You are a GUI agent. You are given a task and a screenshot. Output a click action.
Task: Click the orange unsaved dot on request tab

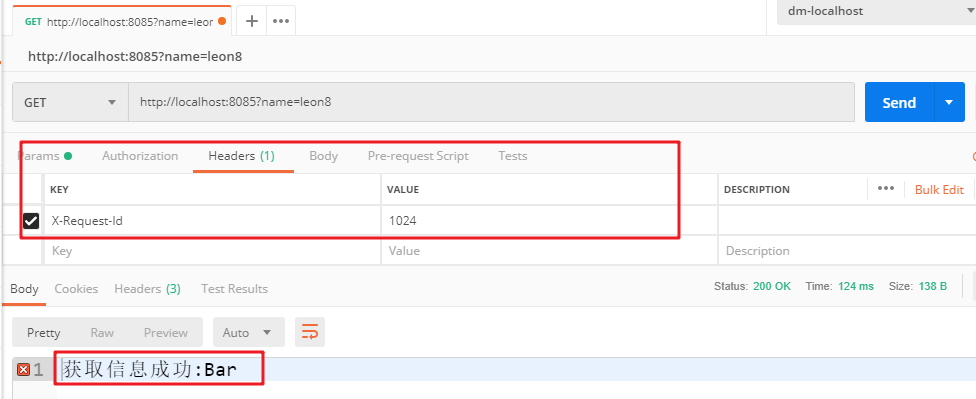click(x=222, y=22)
